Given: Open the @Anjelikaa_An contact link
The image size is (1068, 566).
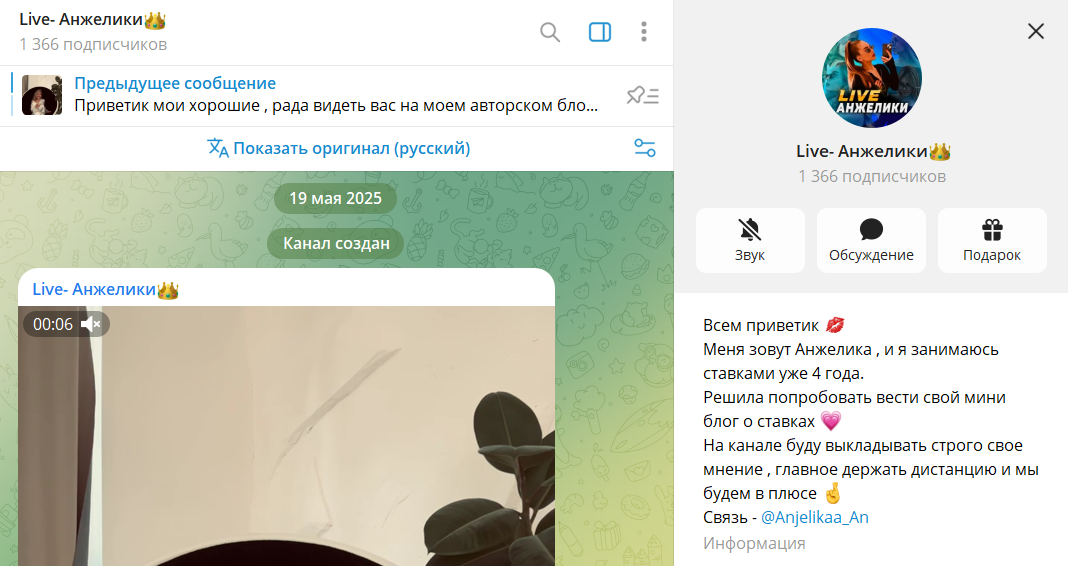Looking at the screenshot, I should coord(815,517).
